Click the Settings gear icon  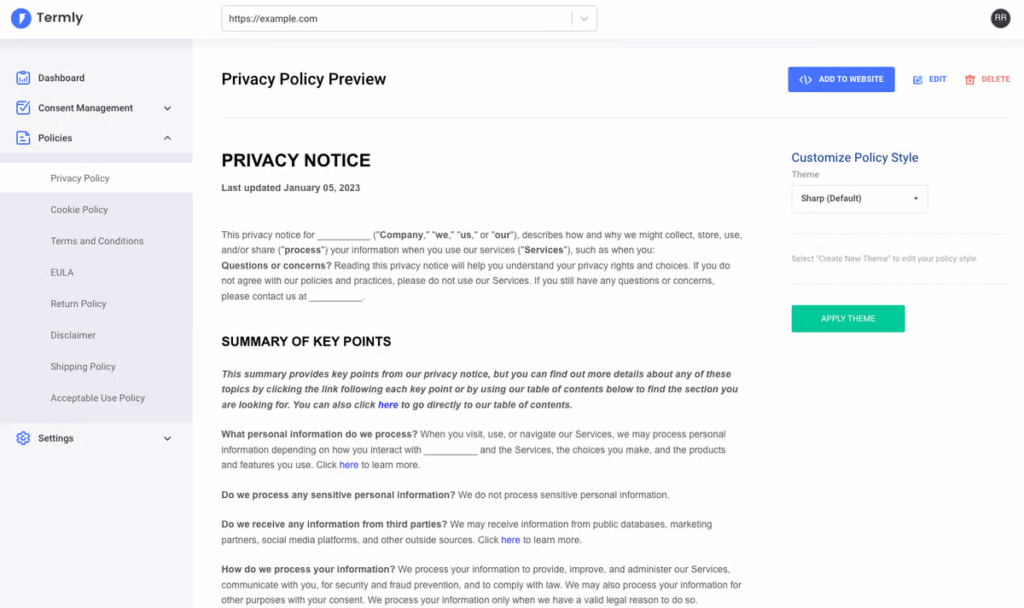[x=23, y=438]
